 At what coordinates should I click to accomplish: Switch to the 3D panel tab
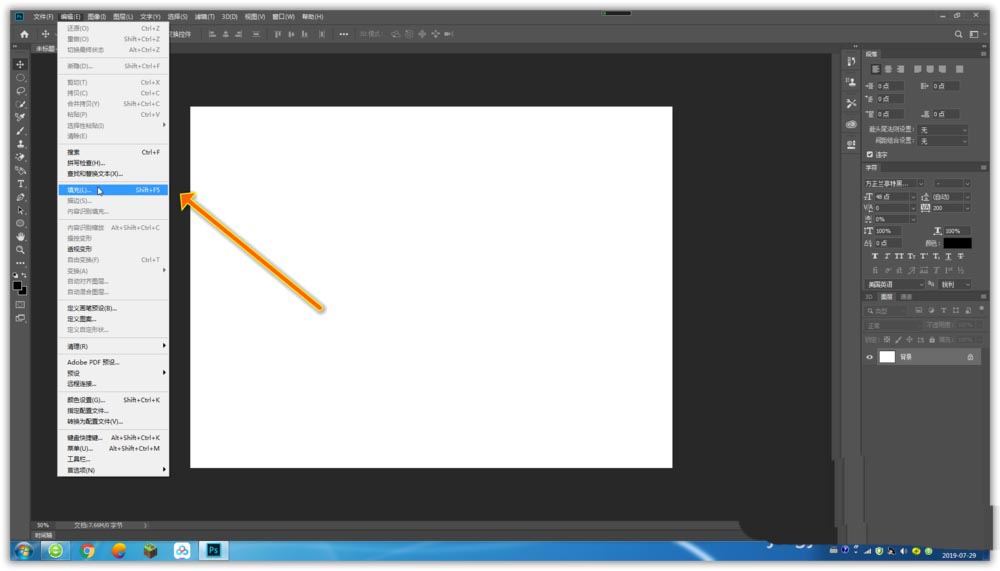tap(869, 297)
